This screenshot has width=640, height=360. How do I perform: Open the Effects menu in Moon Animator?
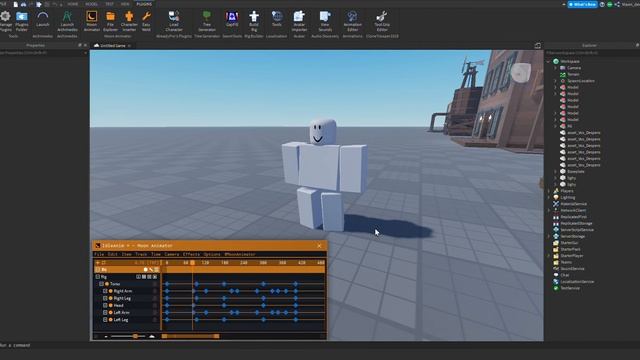pos(191,254)
